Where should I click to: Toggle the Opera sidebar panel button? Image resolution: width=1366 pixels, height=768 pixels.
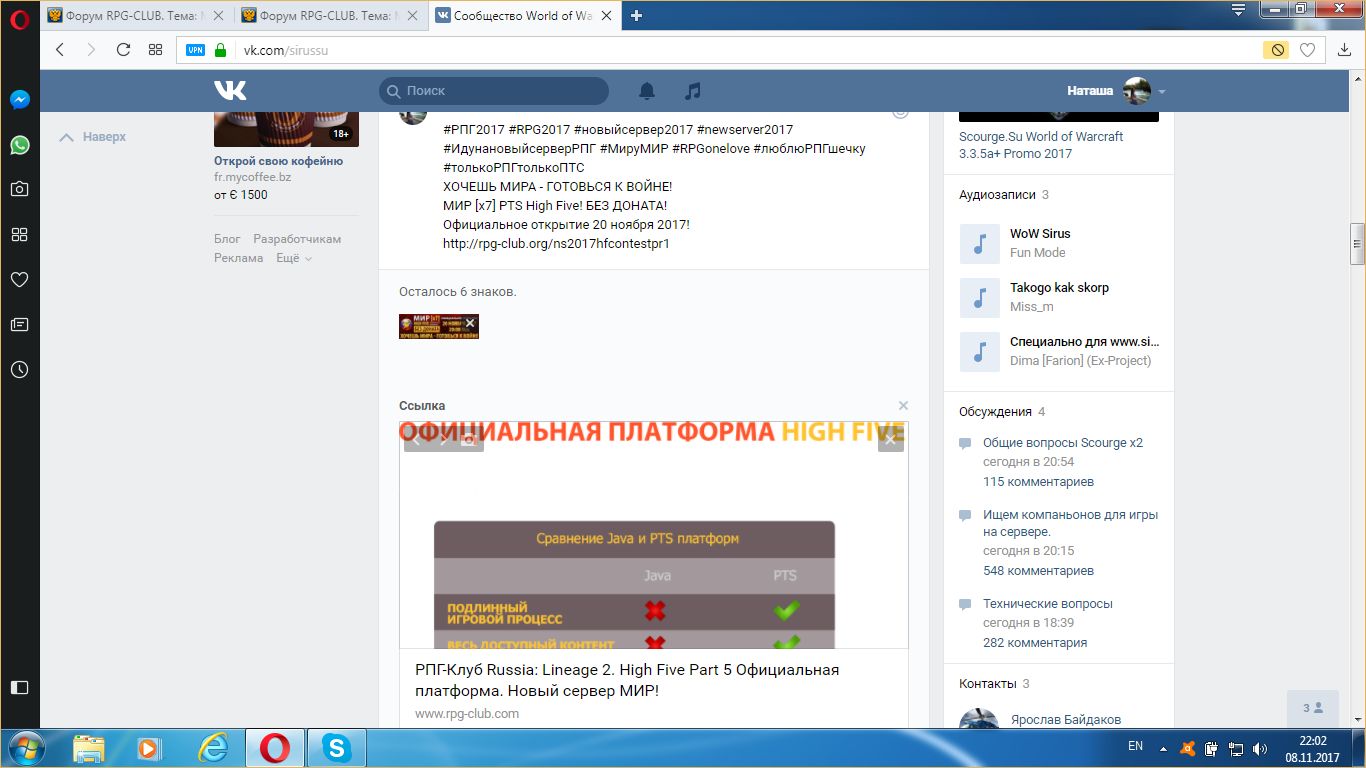[x=19, y=687]
